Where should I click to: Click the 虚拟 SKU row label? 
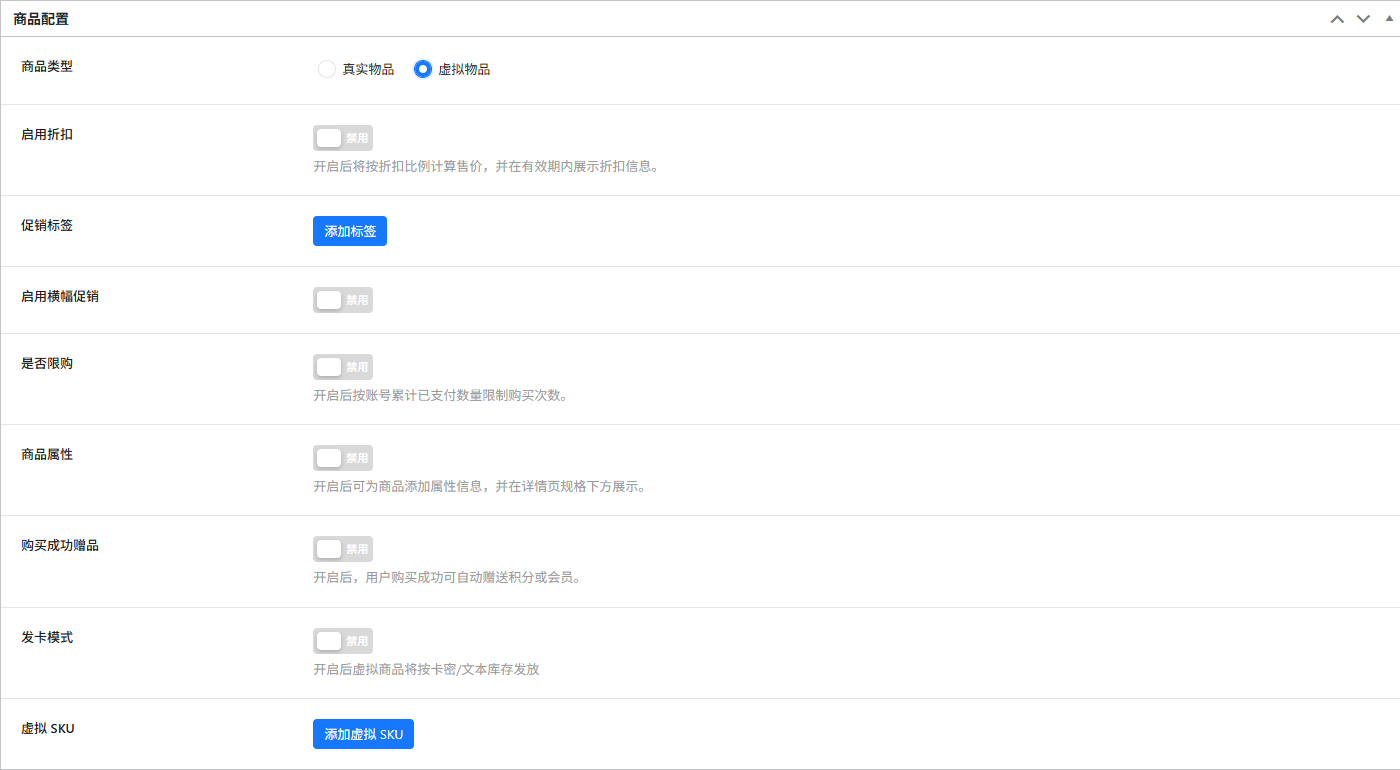pyautogui.click(x=48, y=728)
